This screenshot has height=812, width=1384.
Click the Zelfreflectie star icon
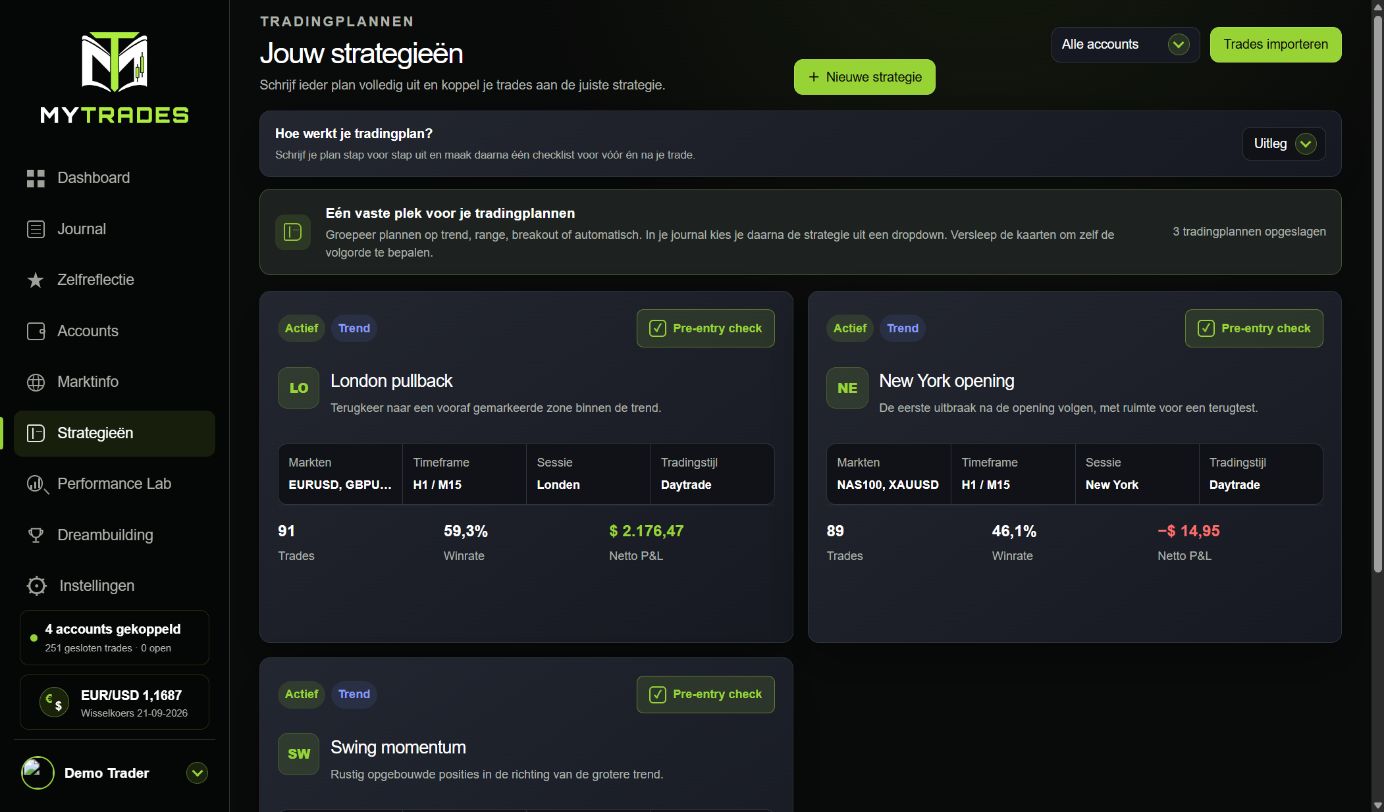(36, 280)
